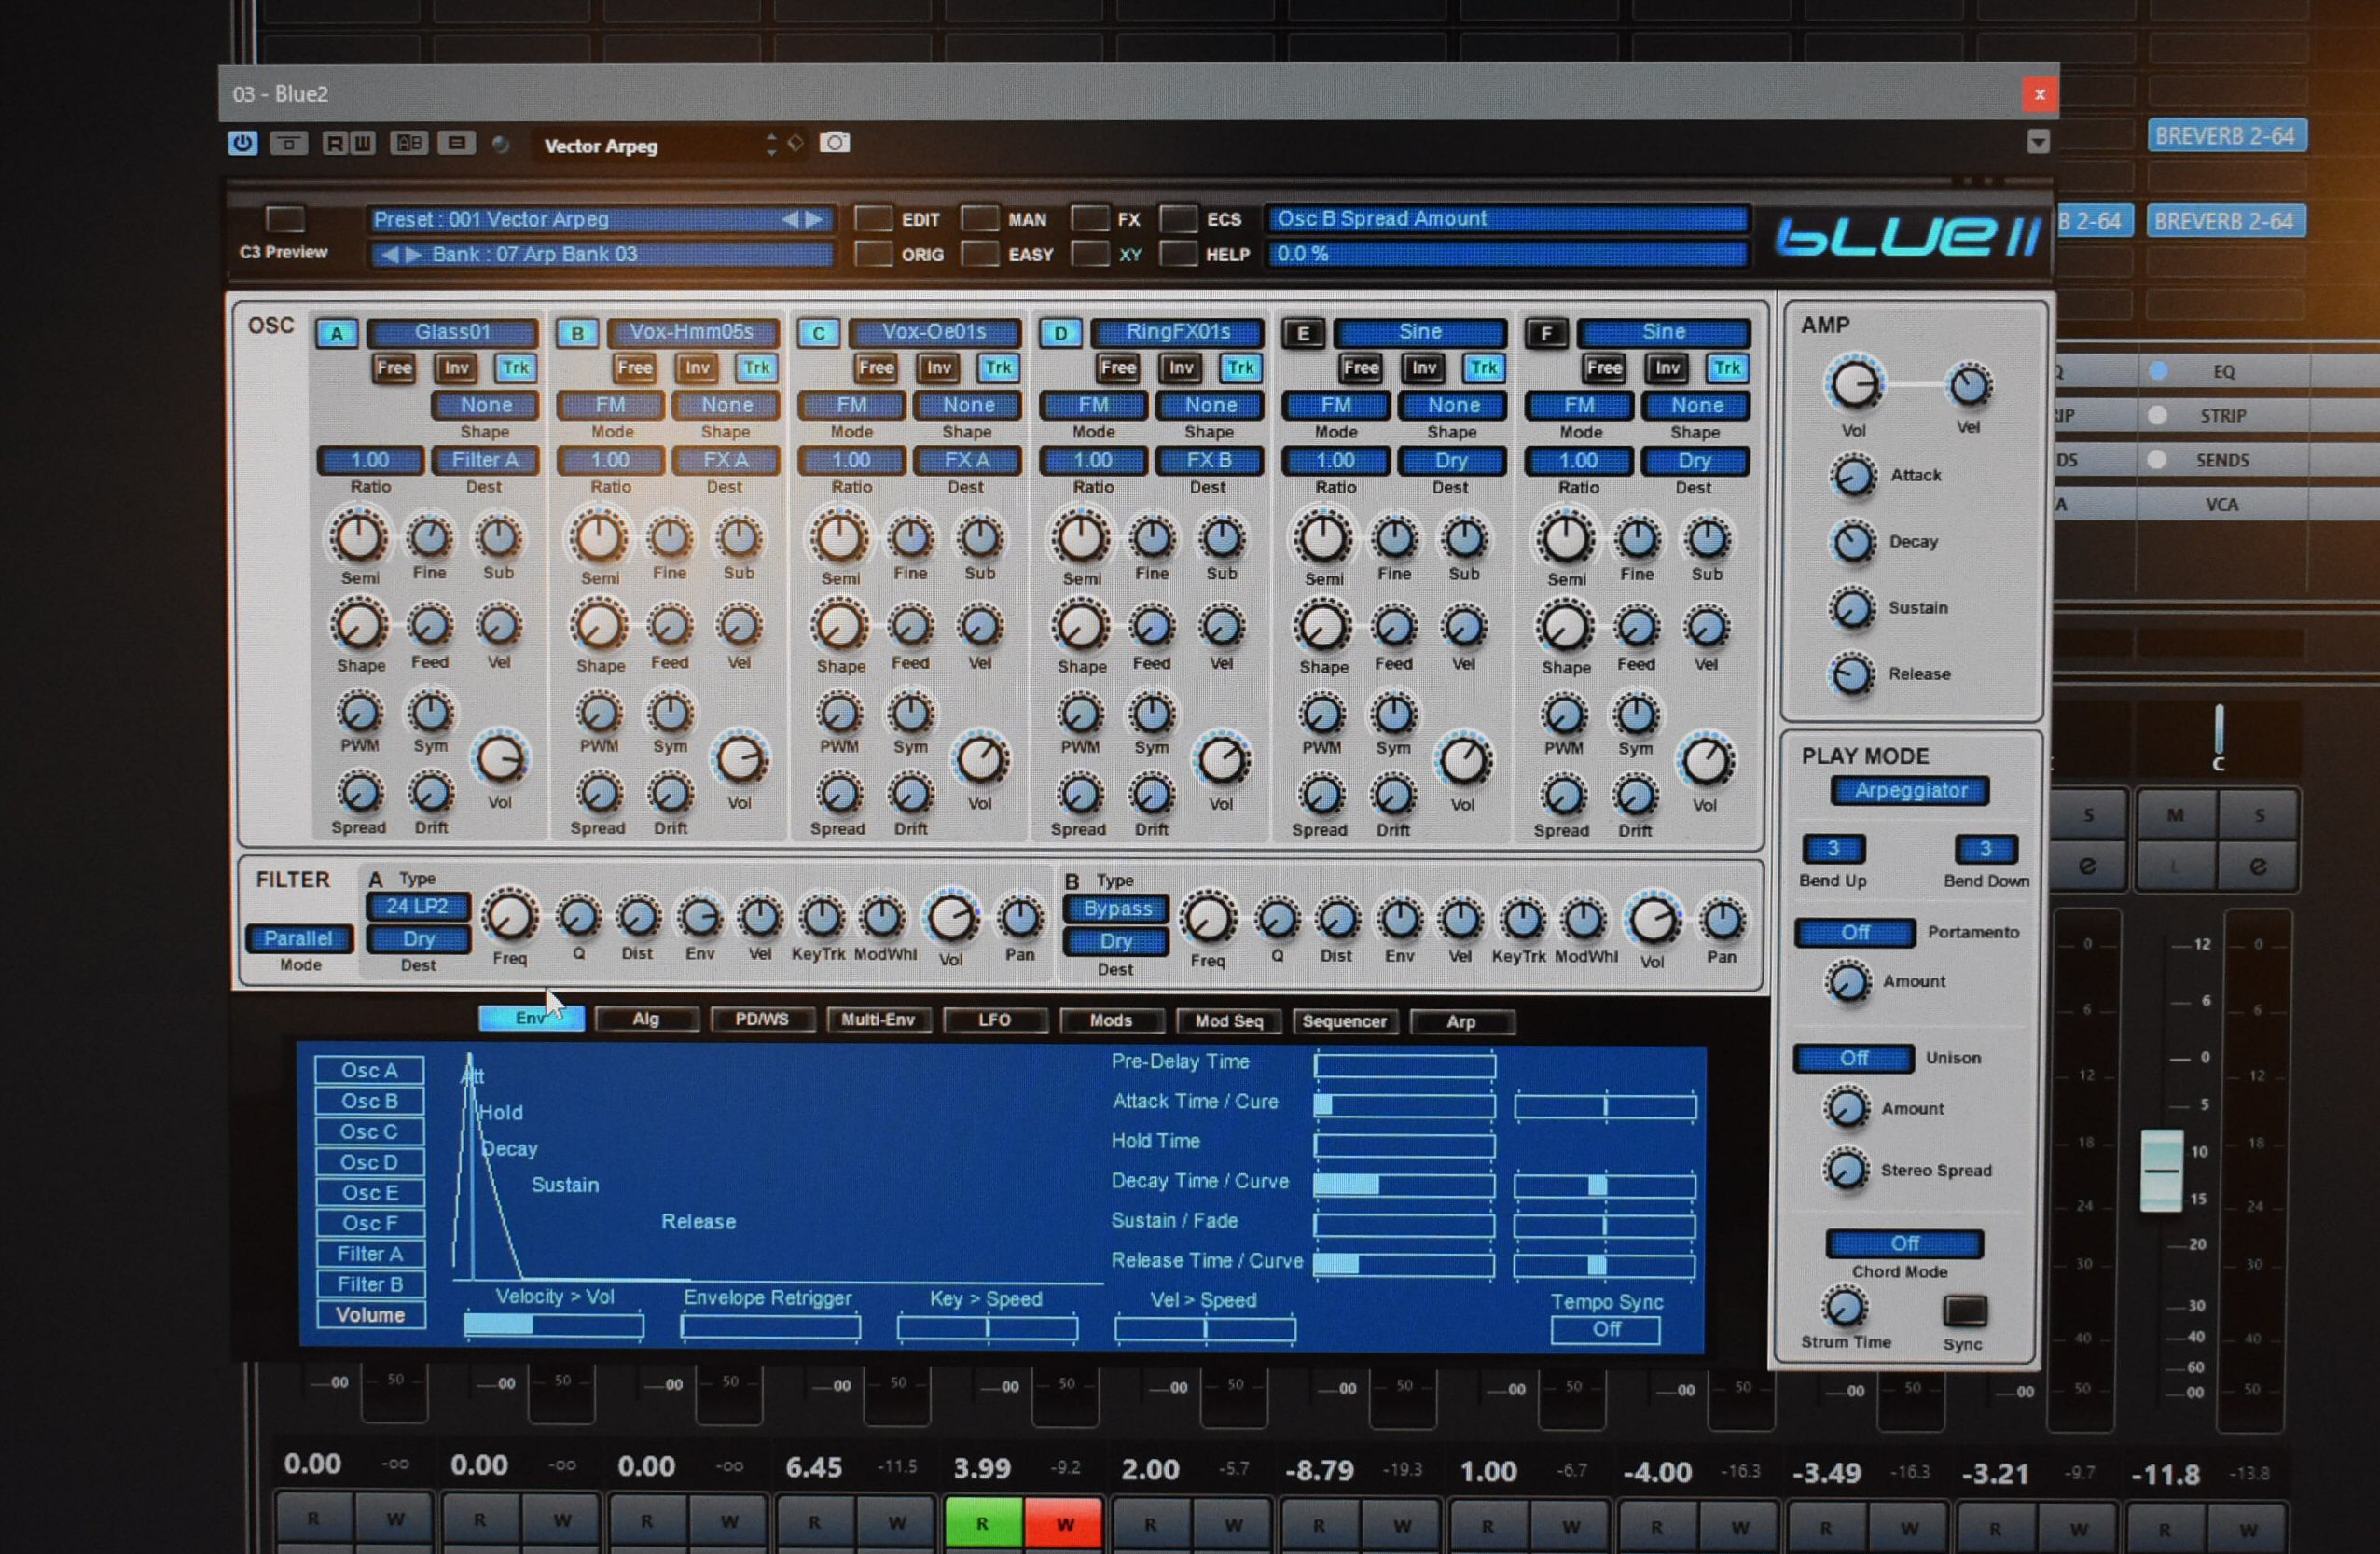Click the A/B compare settings icon
Viewport: 2380px width, 1554px height.
pos(408,143)
